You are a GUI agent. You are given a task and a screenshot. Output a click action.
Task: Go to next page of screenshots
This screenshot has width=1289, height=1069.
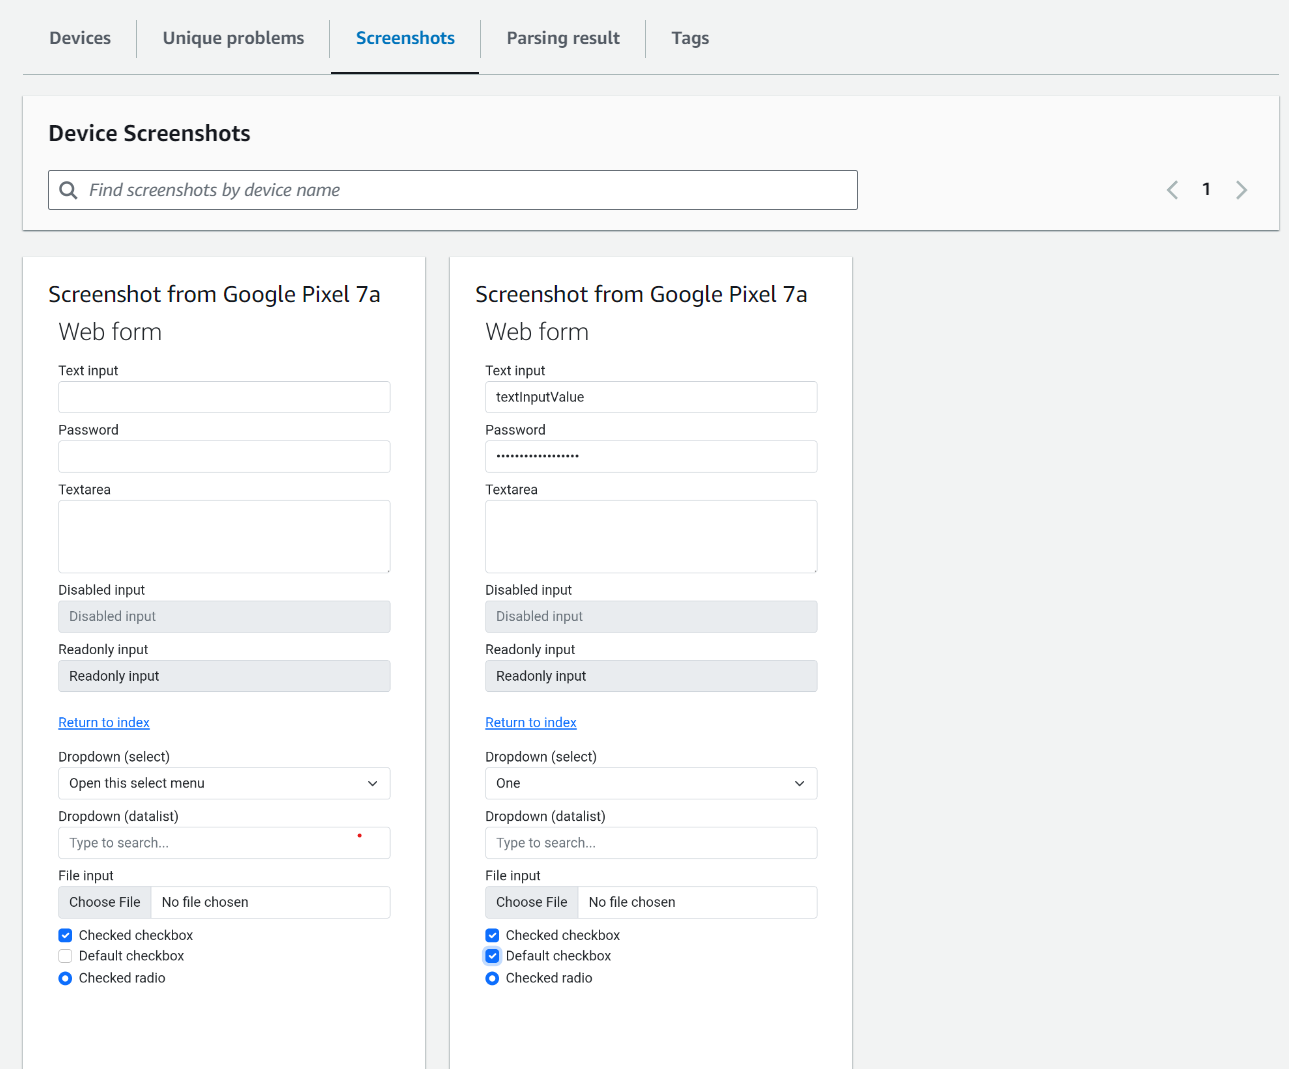1241,190
